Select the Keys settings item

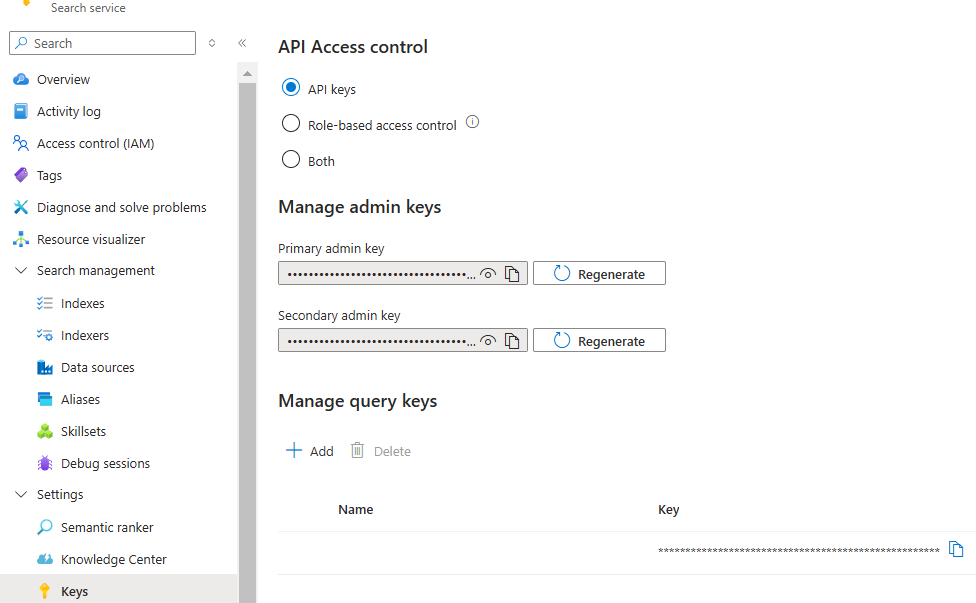pos(118,589)
